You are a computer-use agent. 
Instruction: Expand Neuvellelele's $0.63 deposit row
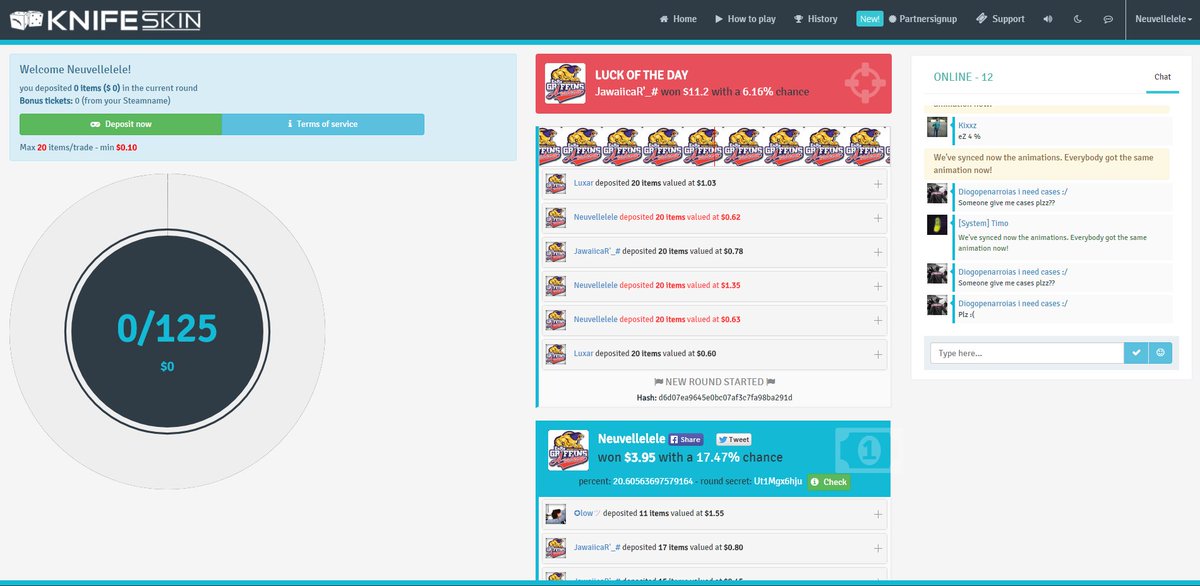[877, 320]
